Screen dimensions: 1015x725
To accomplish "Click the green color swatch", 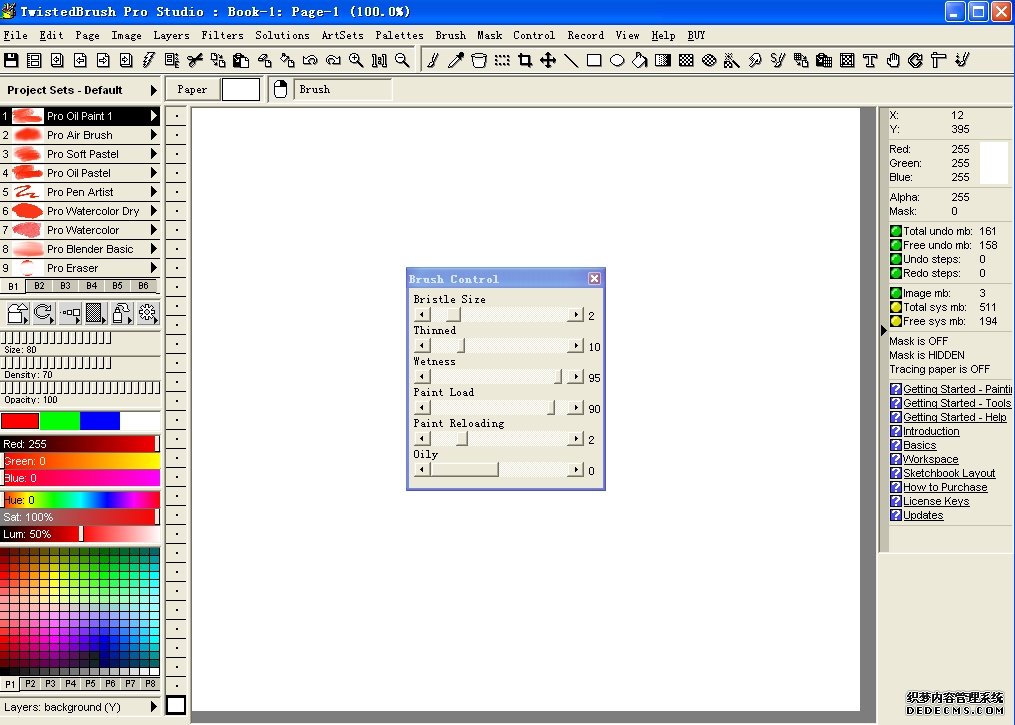I will click(60, 421).
